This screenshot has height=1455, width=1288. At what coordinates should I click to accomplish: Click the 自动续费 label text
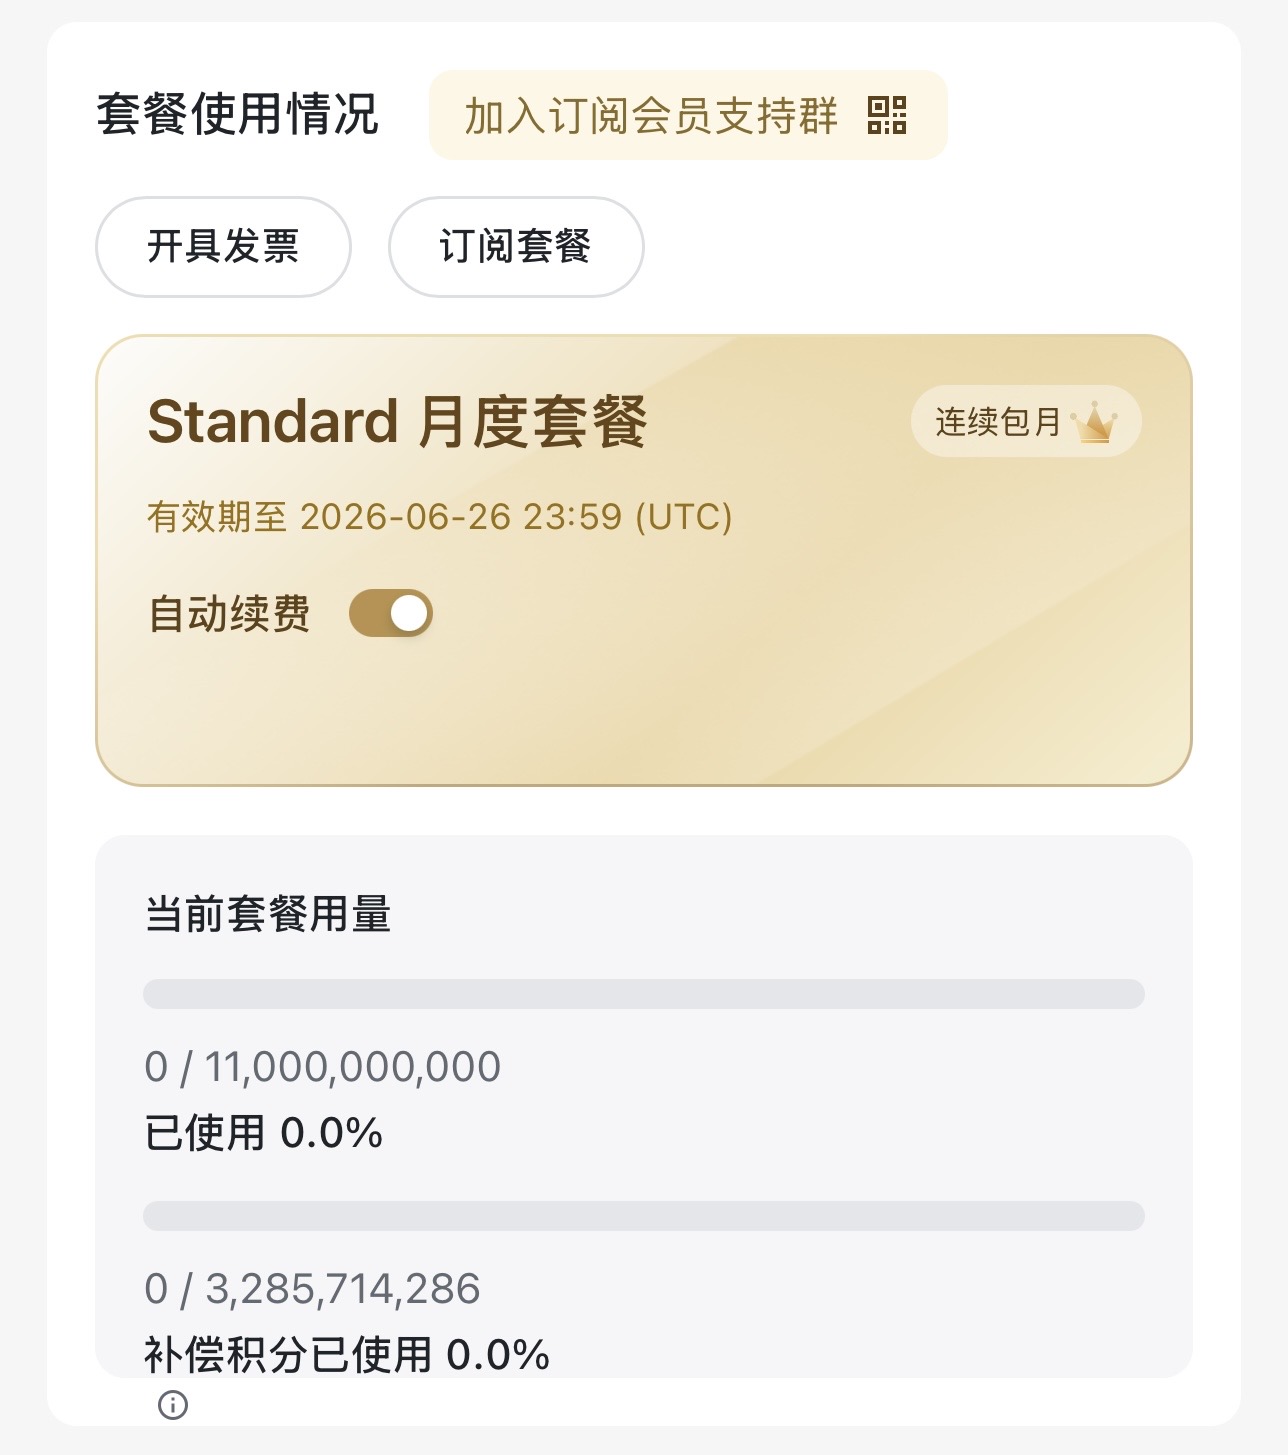[229, 613]
